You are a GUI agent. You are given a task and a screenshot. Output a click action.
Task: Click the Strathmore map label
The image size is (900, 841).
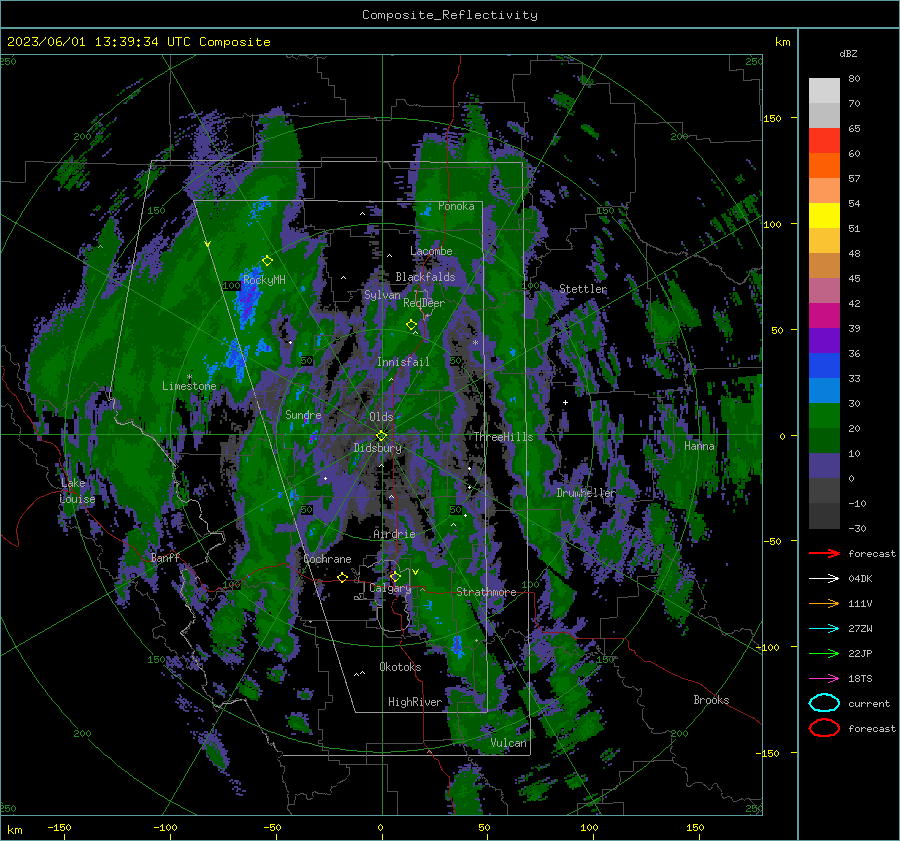click(x=486, y=592)
